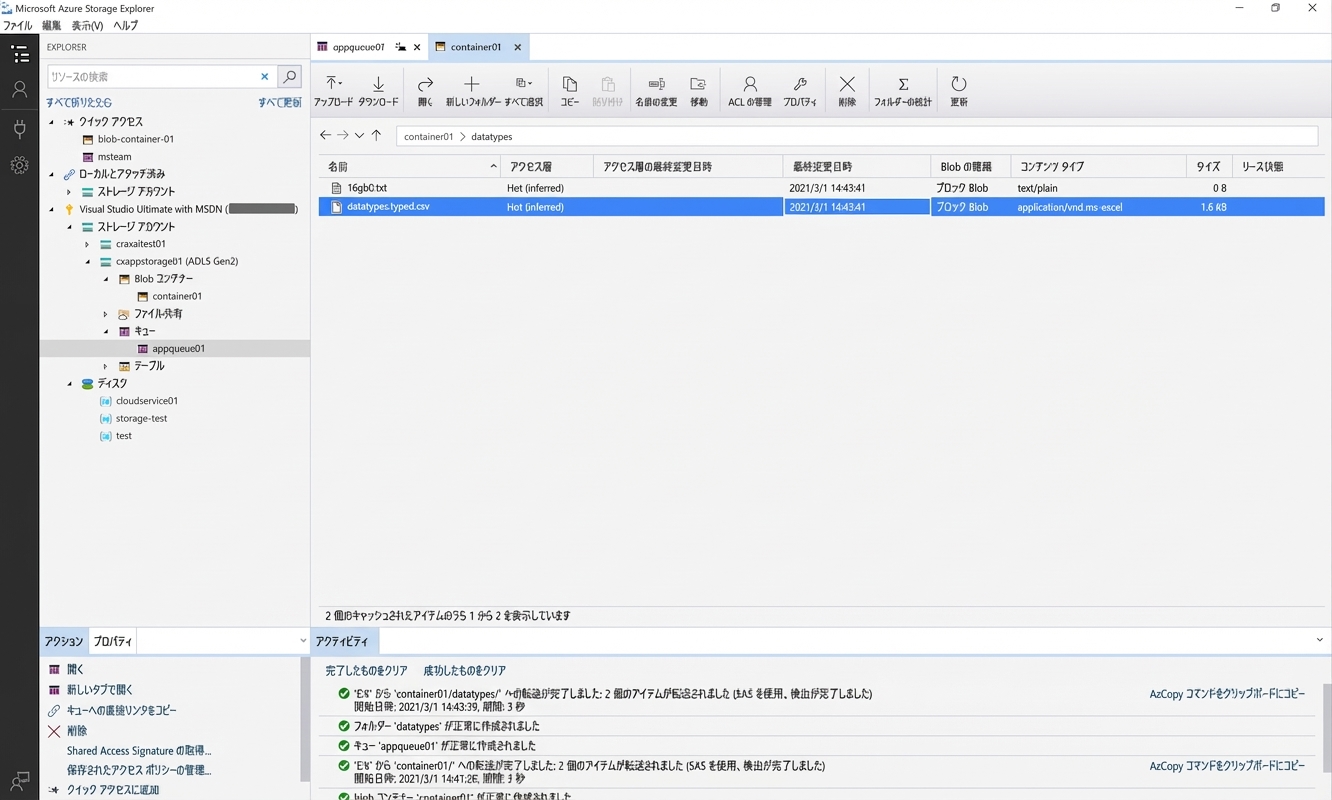Image resolution: width=1332 pixels, height=800 pixels.
Task: Open the ヘルプ menu
Action: 126,26
